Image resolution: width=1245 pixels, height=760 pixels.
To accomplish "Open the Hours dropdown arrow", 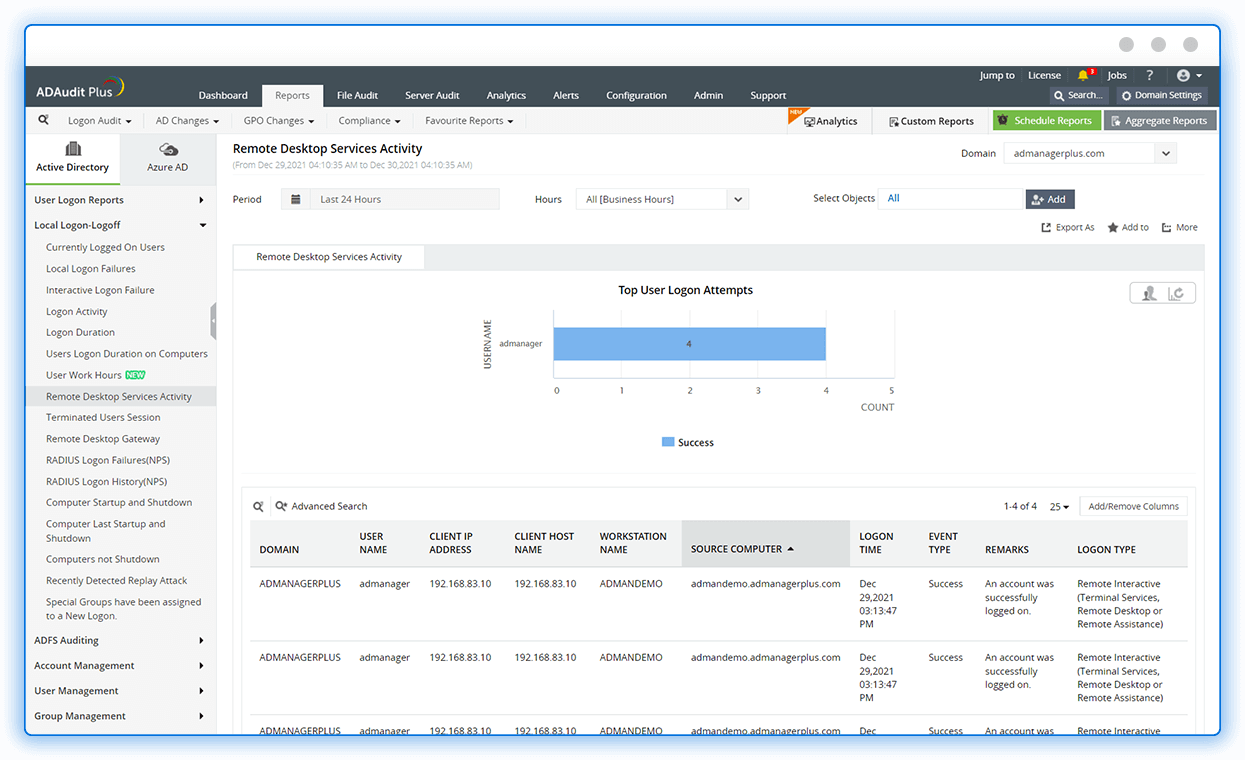I will click(737, 199).
